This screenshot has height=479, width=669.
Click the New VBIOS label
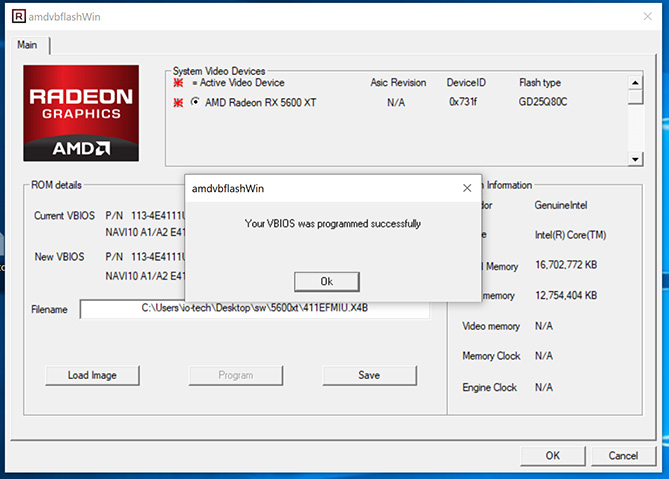pos(59,257)
